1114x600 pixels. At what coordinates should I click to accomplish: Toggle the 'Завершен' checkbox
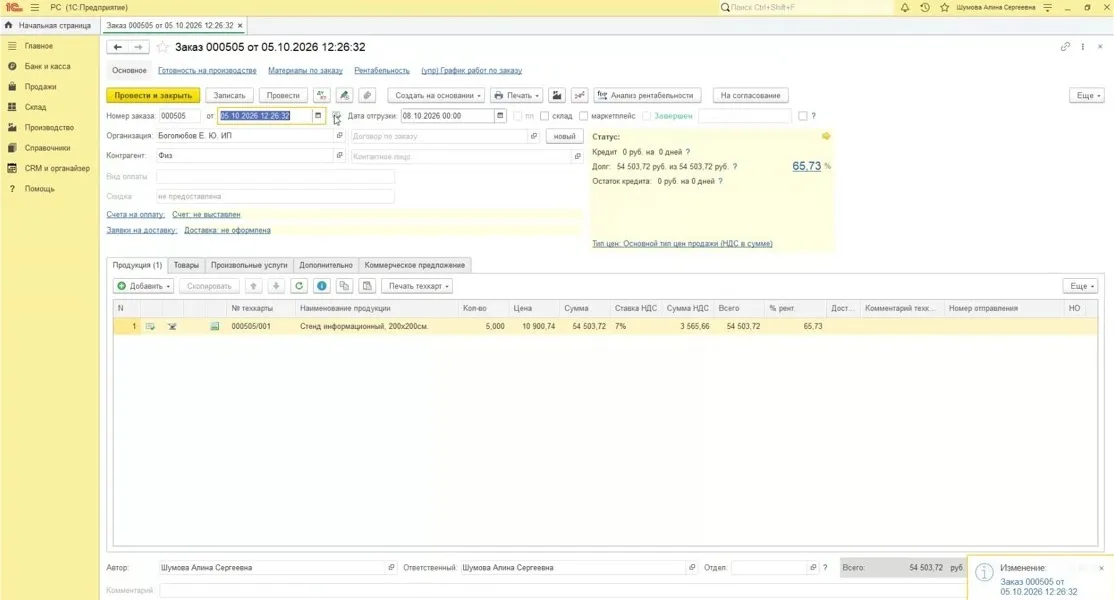647,116
